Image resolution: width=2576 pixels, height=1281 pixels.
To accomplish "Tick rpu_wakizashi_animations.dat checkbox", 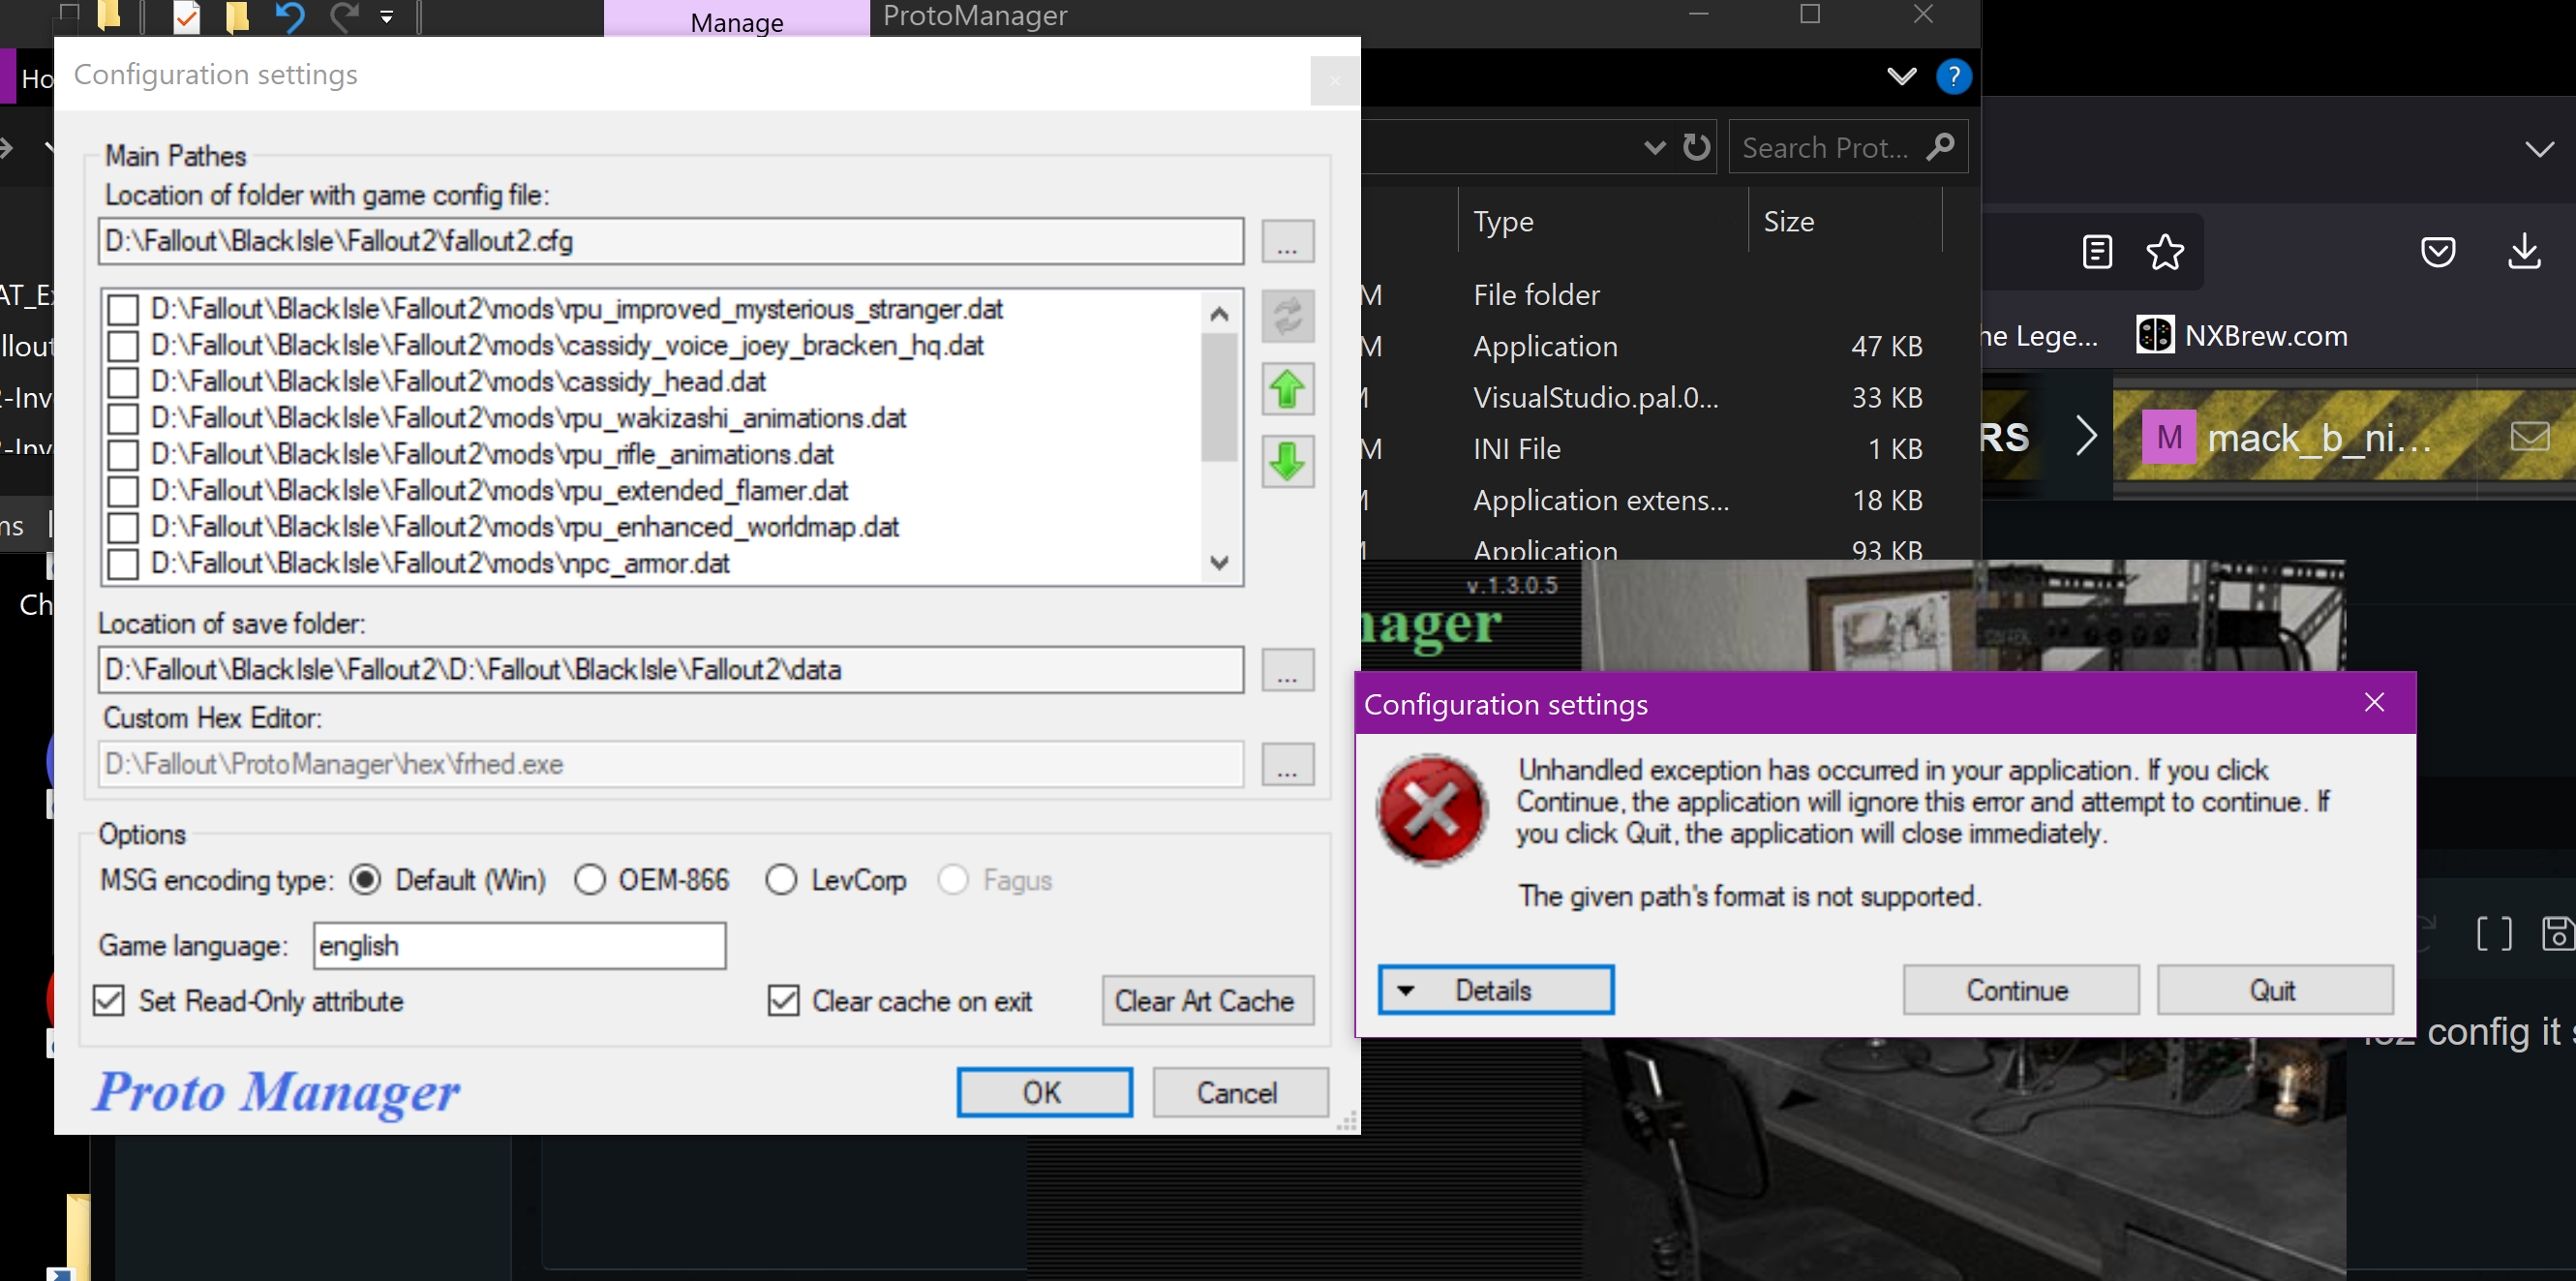I will coord(123,418).
